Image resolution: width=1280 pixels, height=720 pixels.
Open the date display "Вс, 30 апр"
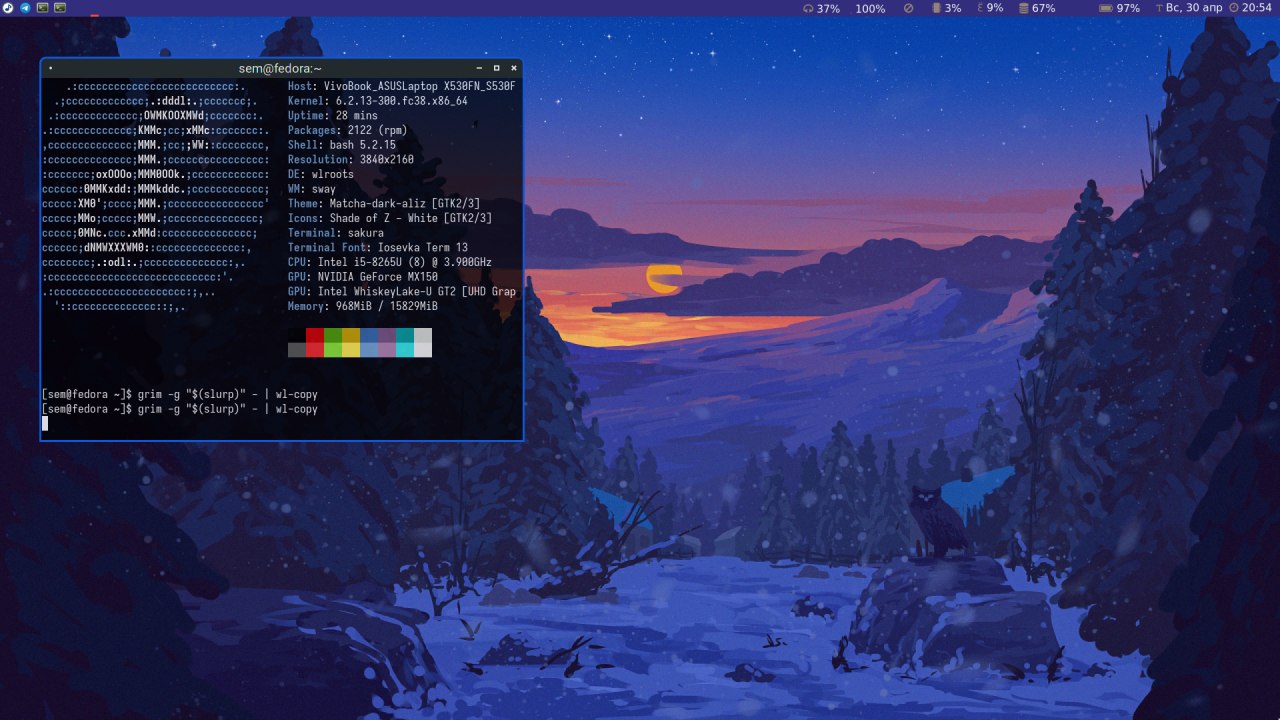coord(1189,8)
